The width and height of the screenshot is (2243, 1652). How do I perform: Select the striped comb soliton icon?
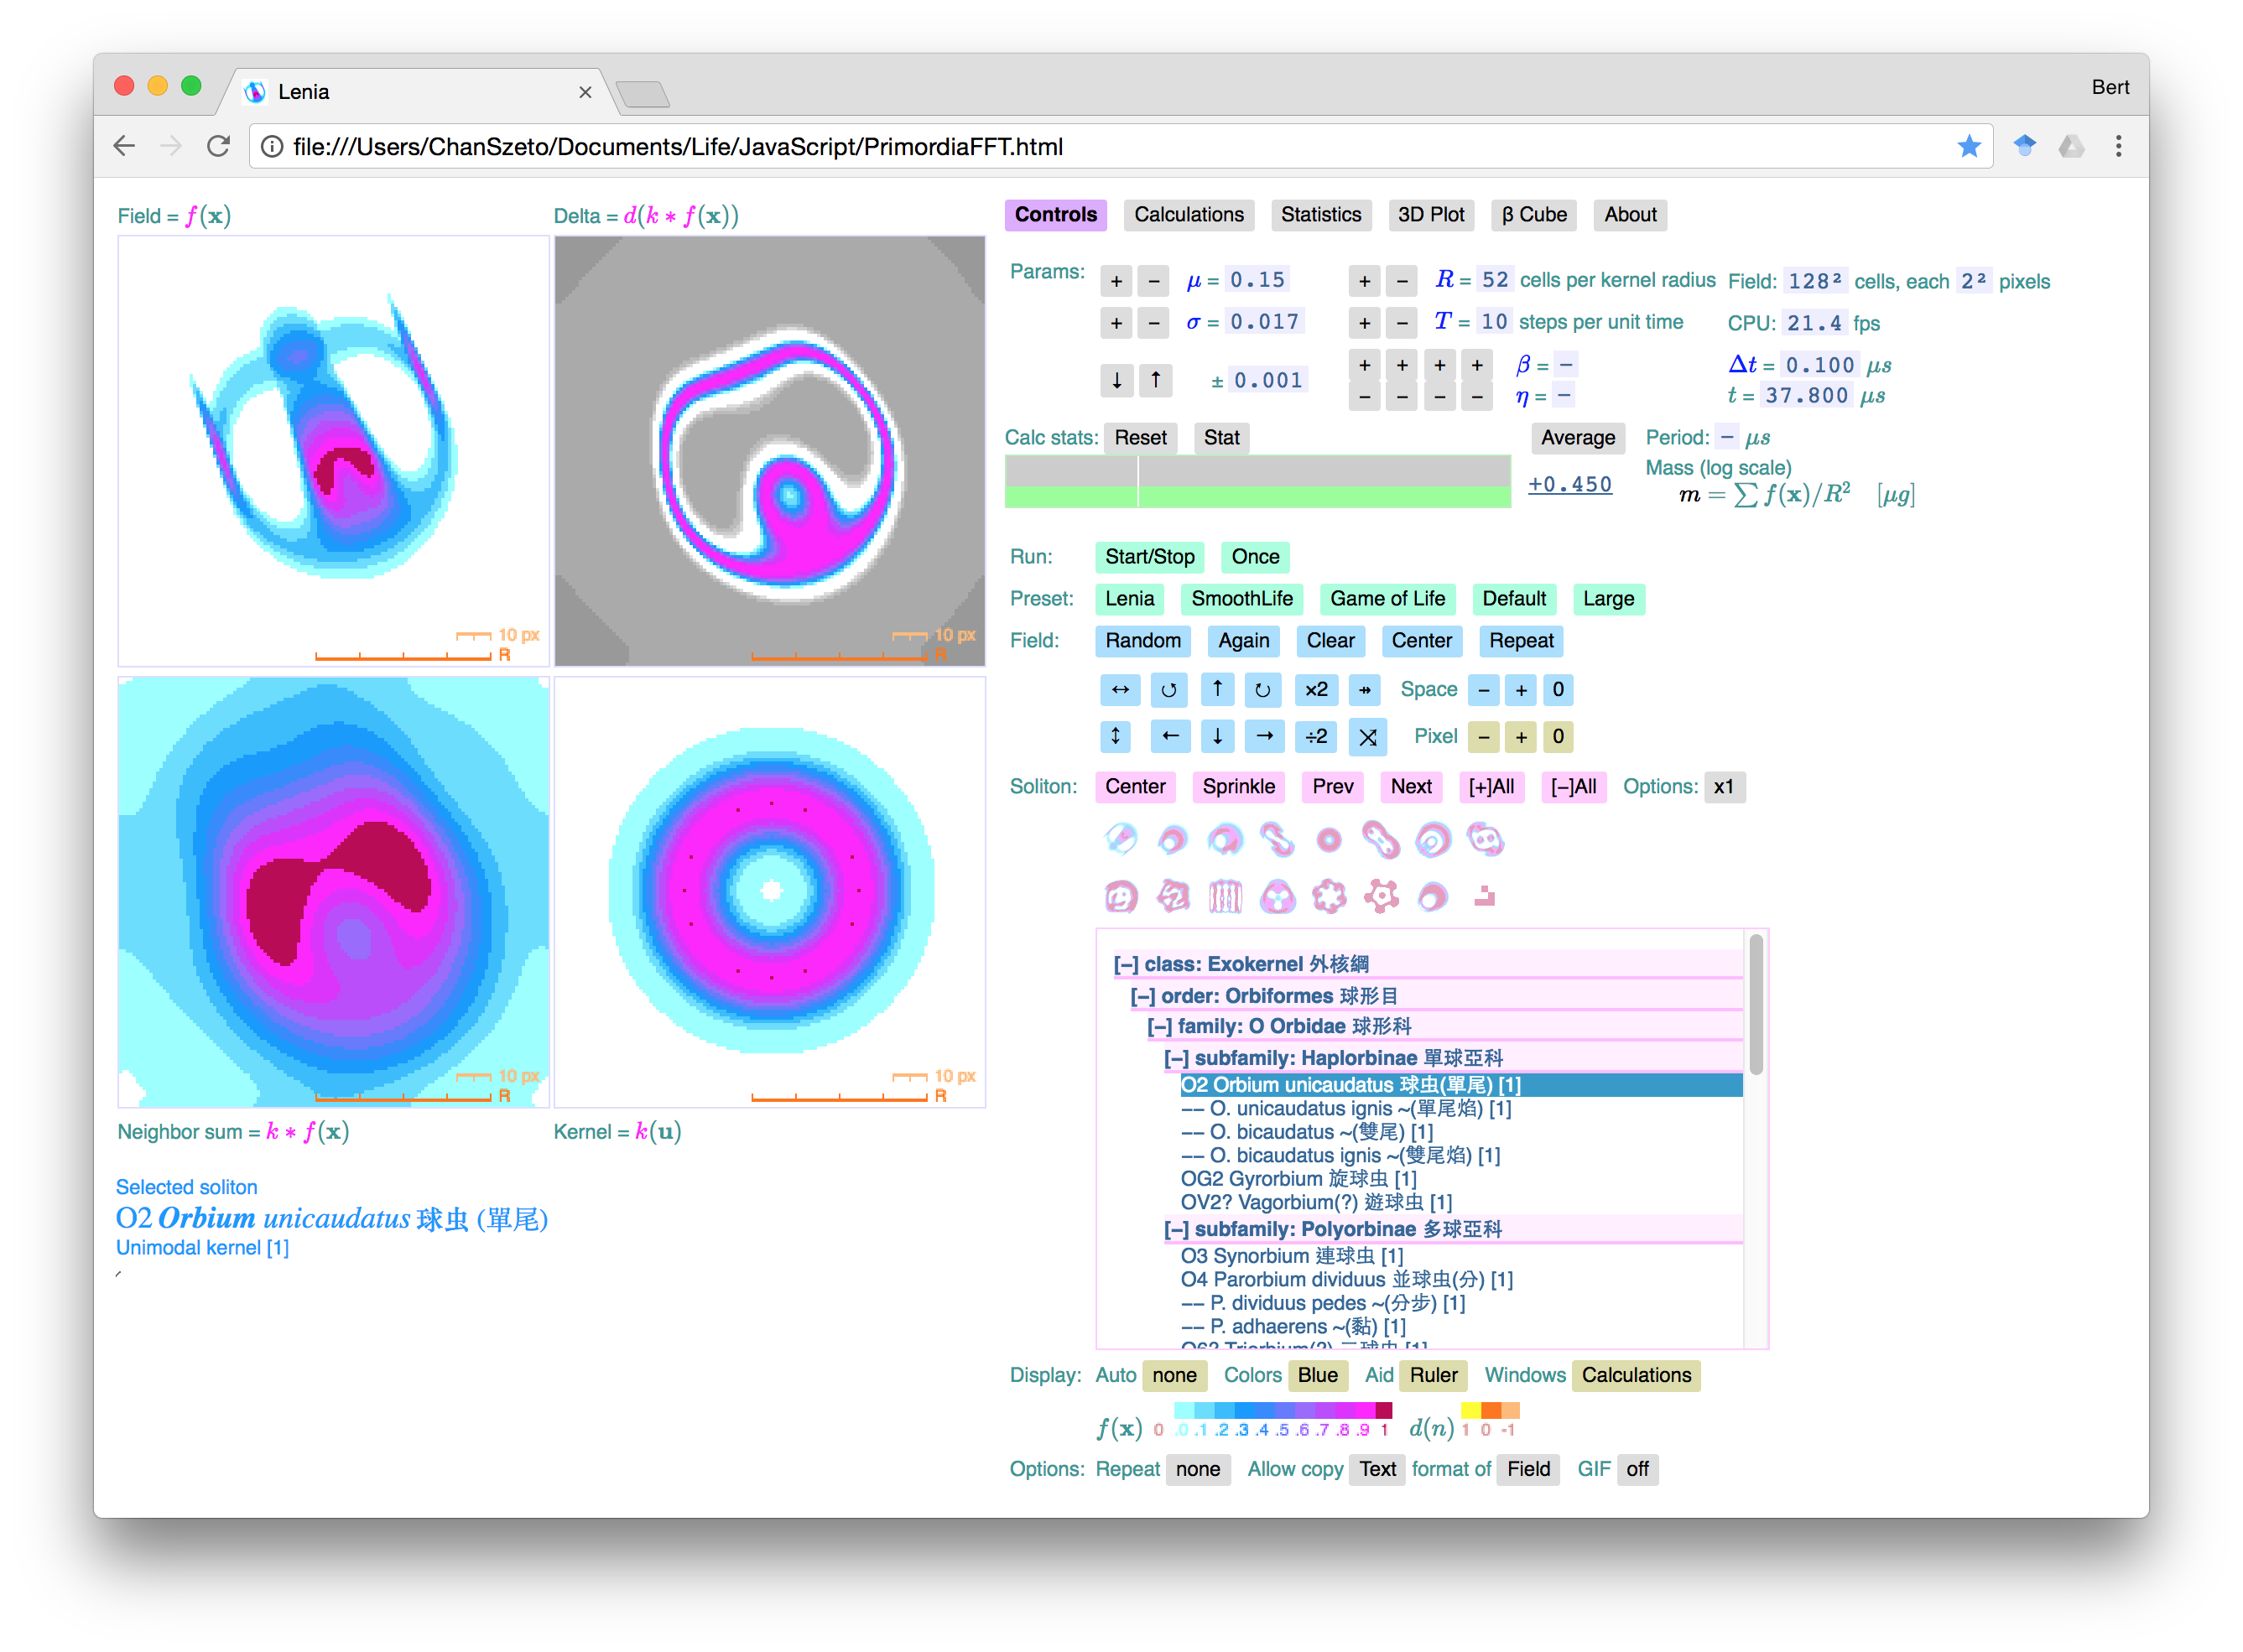point(1225,896)
